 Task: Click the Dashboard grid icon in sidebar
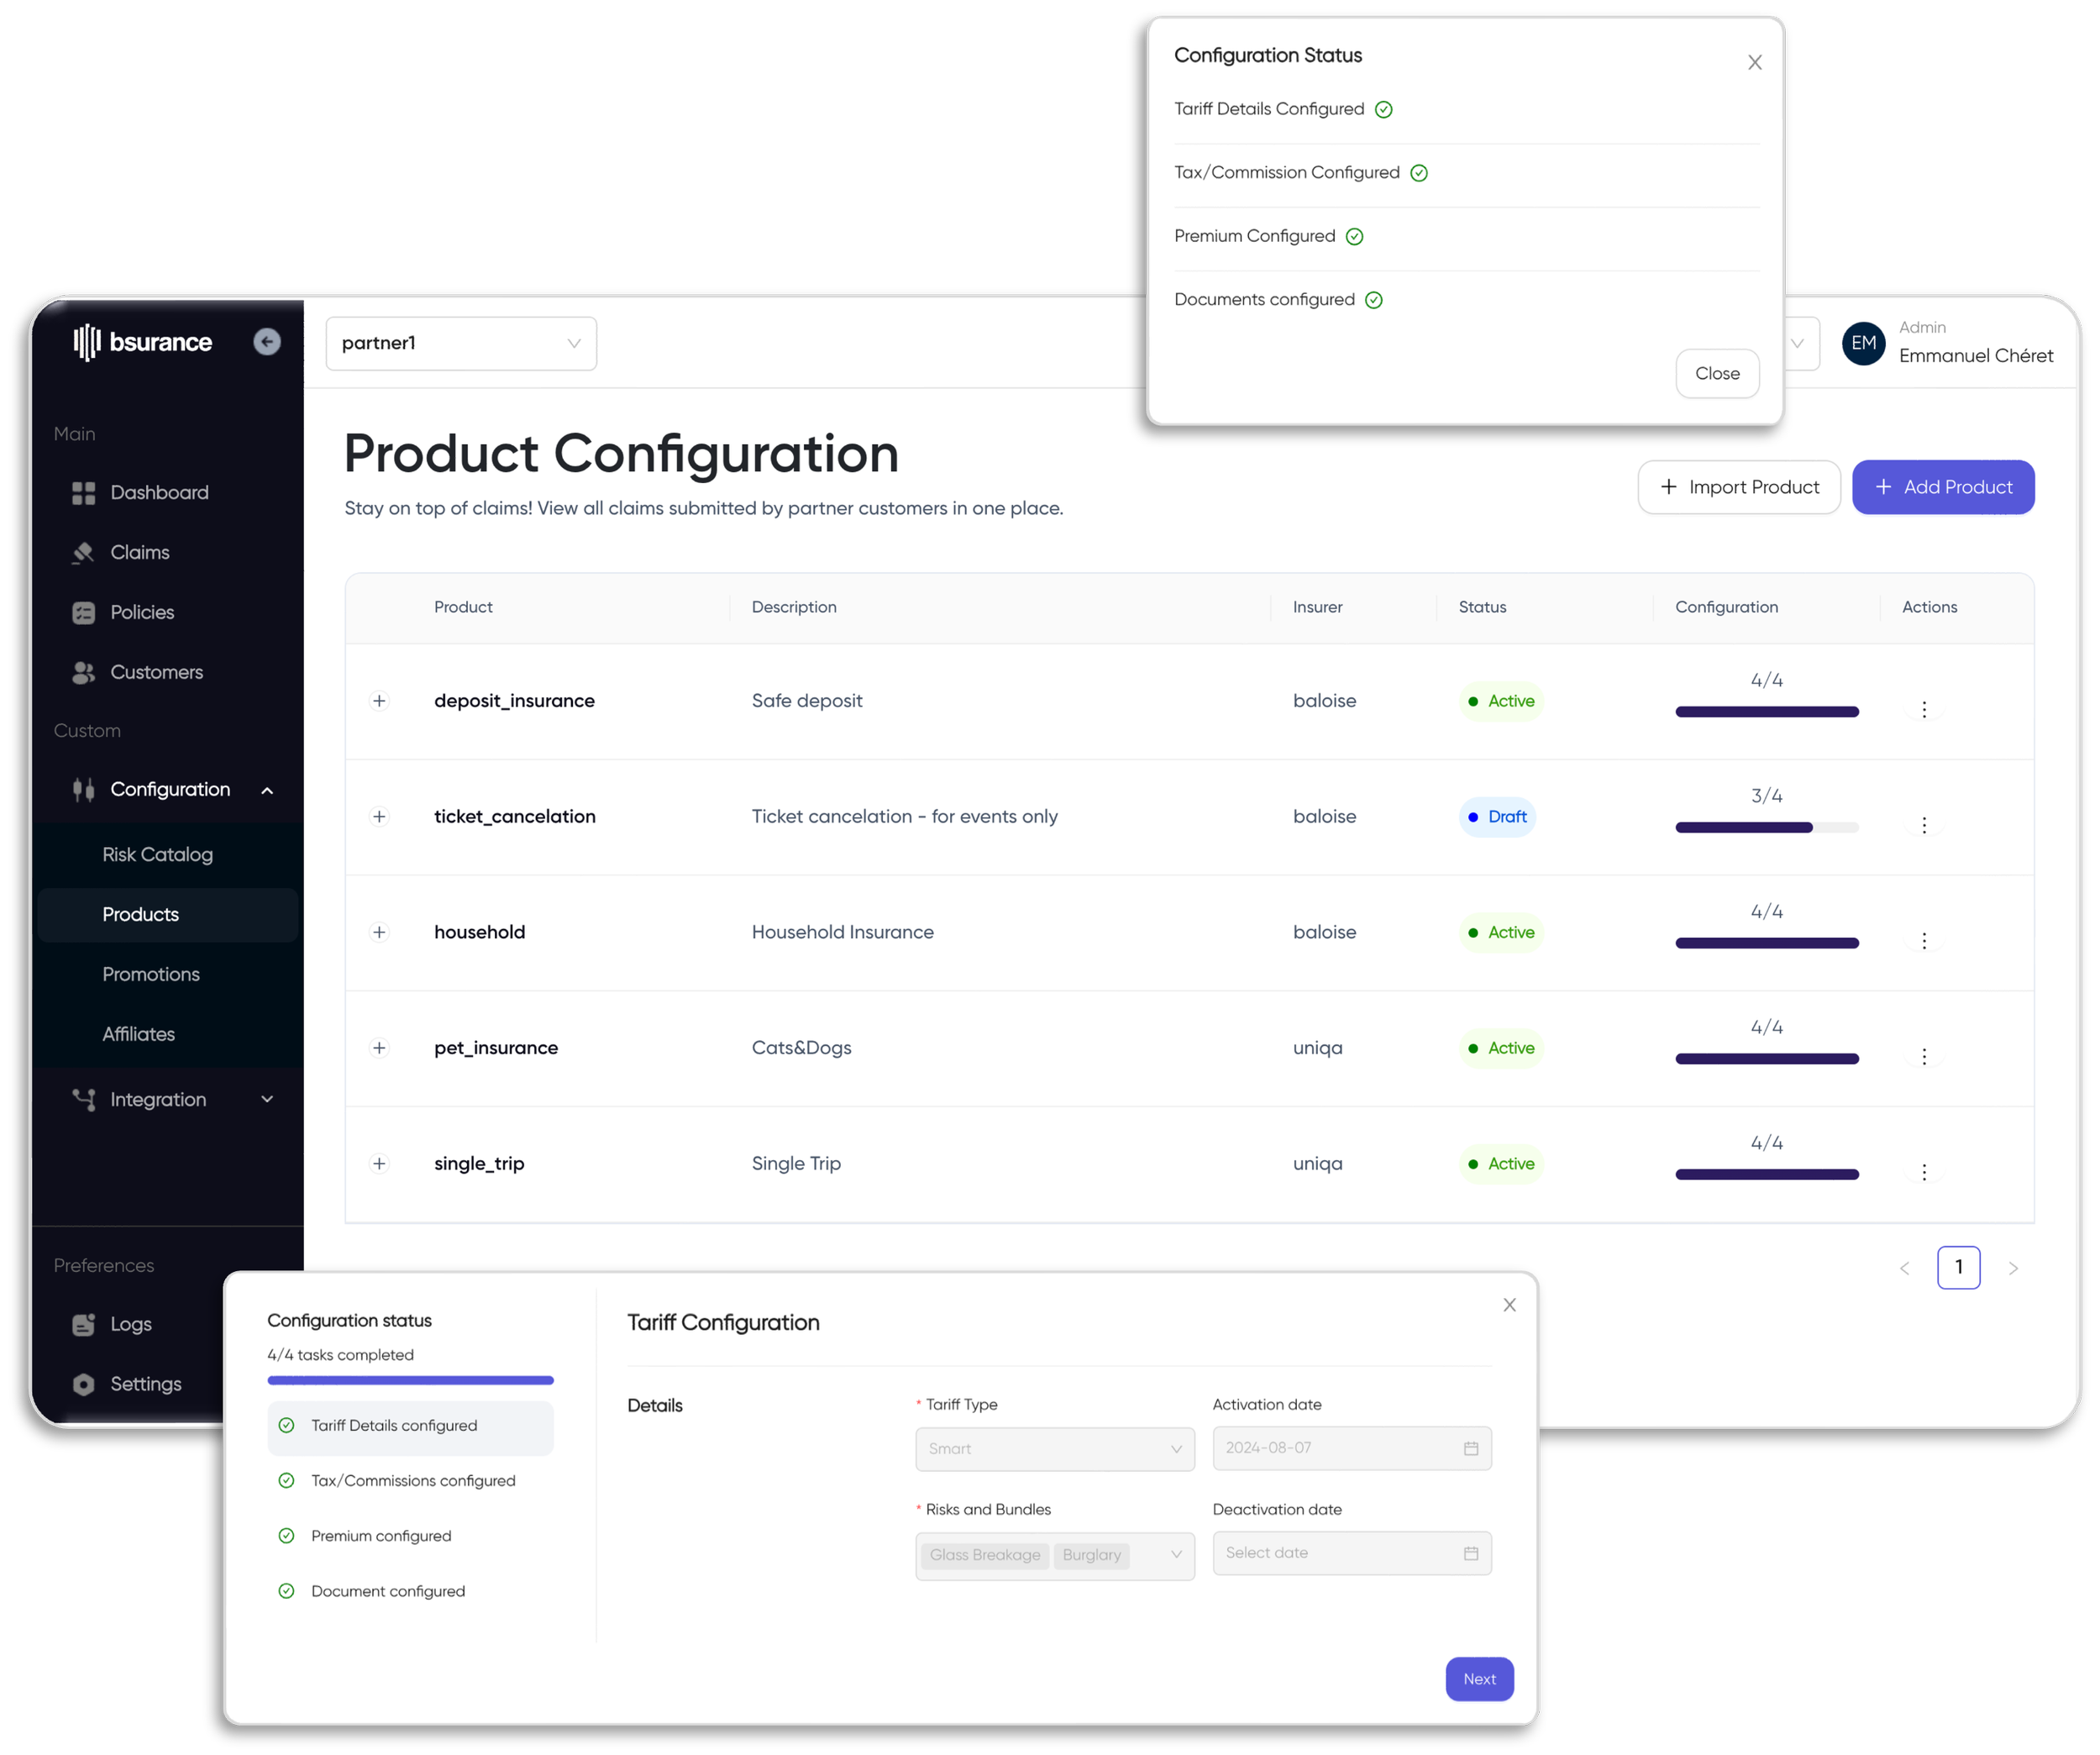(x=83, y=493)
